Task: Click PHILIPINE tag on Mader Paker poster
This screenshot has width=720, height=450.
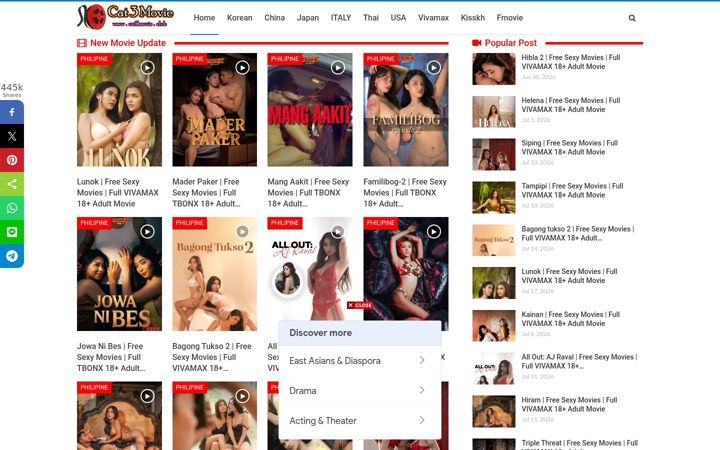Action: click(x=190, y=59)
